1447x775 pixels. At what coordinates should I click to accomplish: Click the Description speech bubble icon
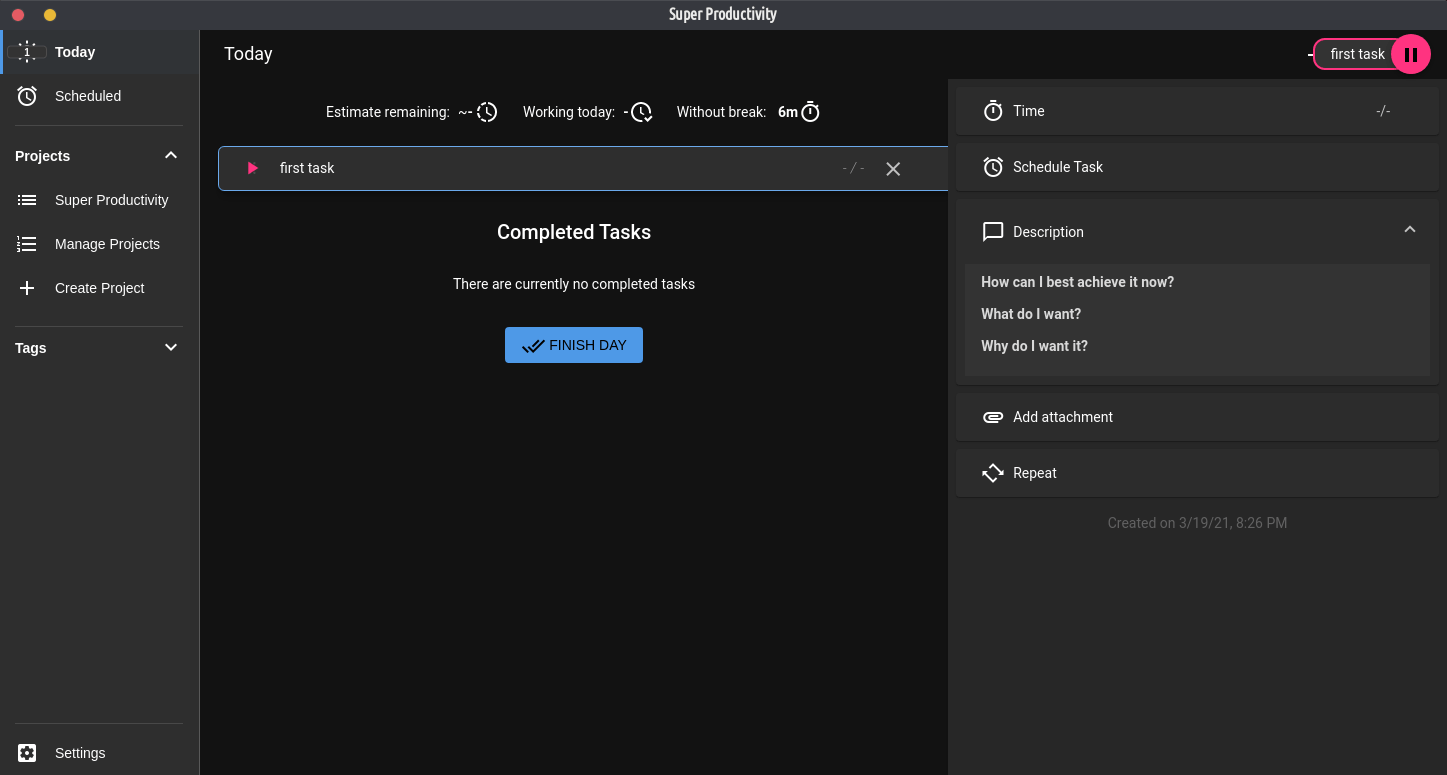(993, 232)
